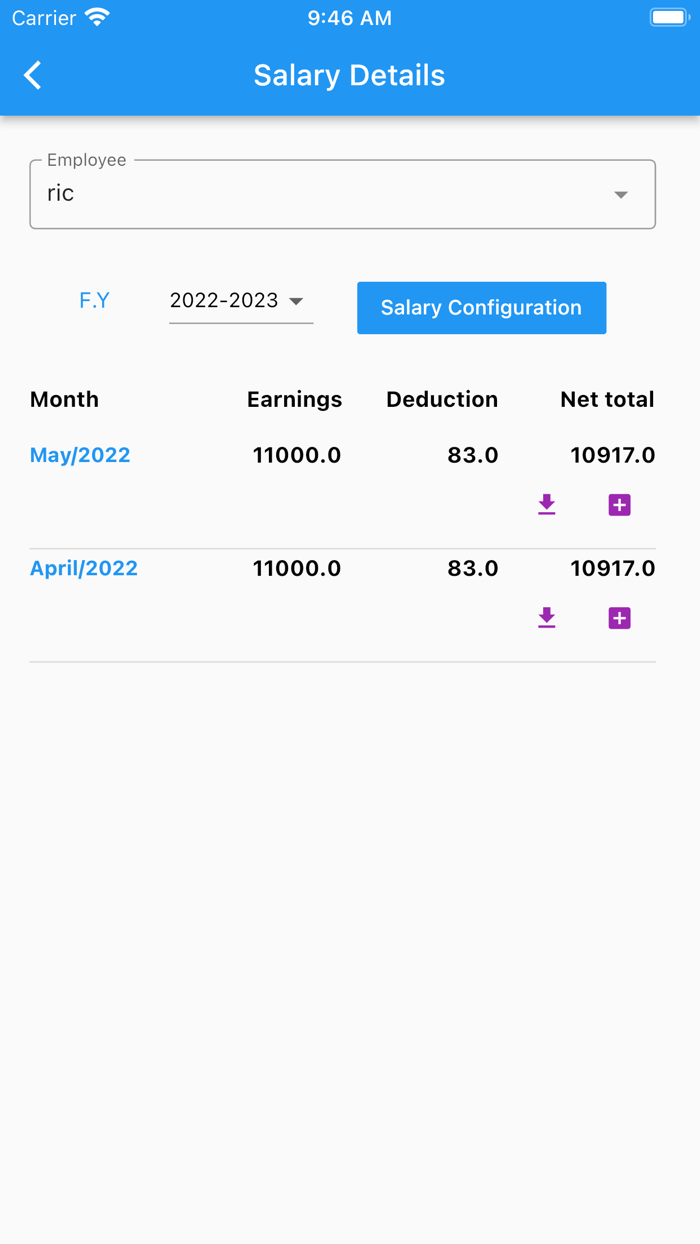The width and height of the screenshot is (700, 1244).
Task: Navigate back using the back arrow icon
Action: pyautogui.click(x=31, y=75)
